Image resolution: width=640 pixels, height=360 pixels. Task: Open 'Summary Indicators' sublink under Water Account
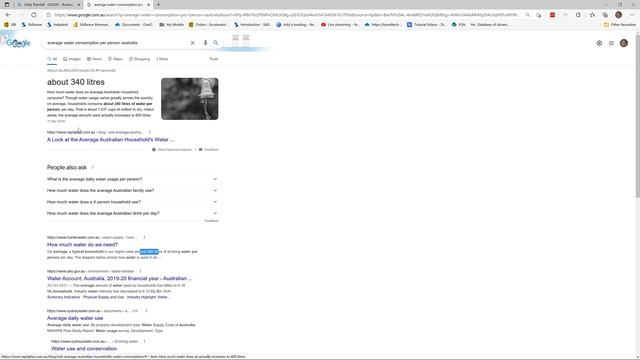(x=64, y=297)
